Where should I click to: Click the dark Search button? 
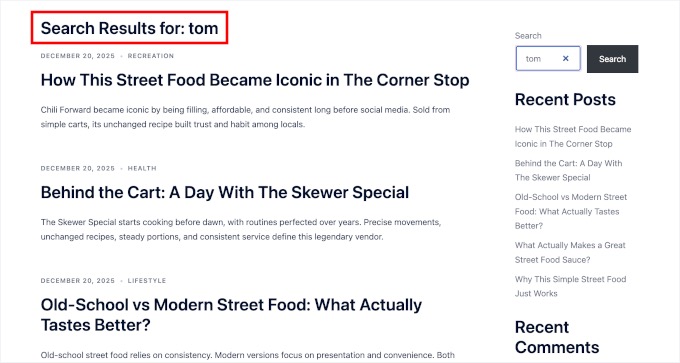coord(612,59)
